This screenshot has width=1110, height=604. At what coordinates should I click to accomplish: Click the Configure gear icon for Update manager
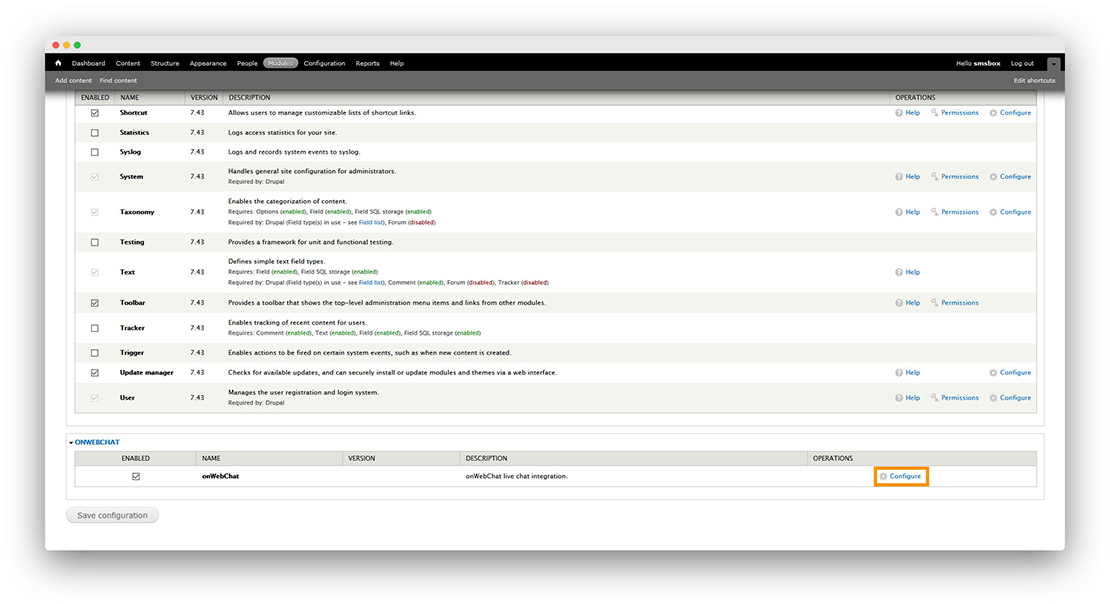click(x=993, y=373)
